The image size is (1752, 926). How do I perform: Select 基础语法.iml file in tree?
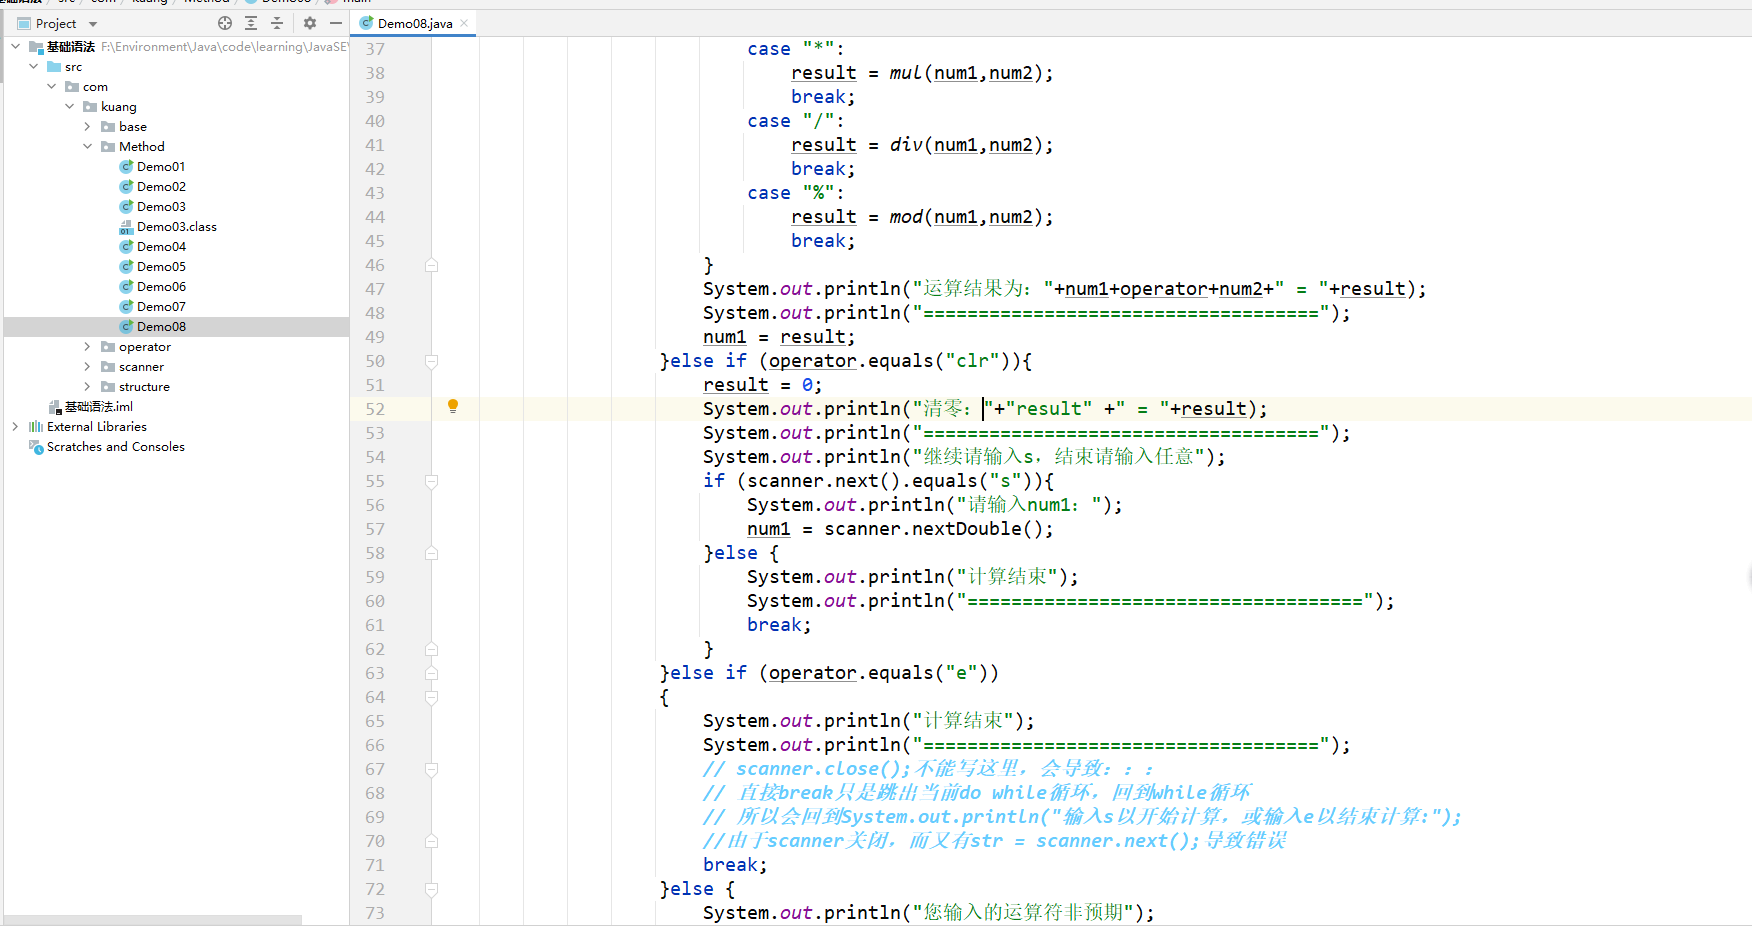click(98, 407)
